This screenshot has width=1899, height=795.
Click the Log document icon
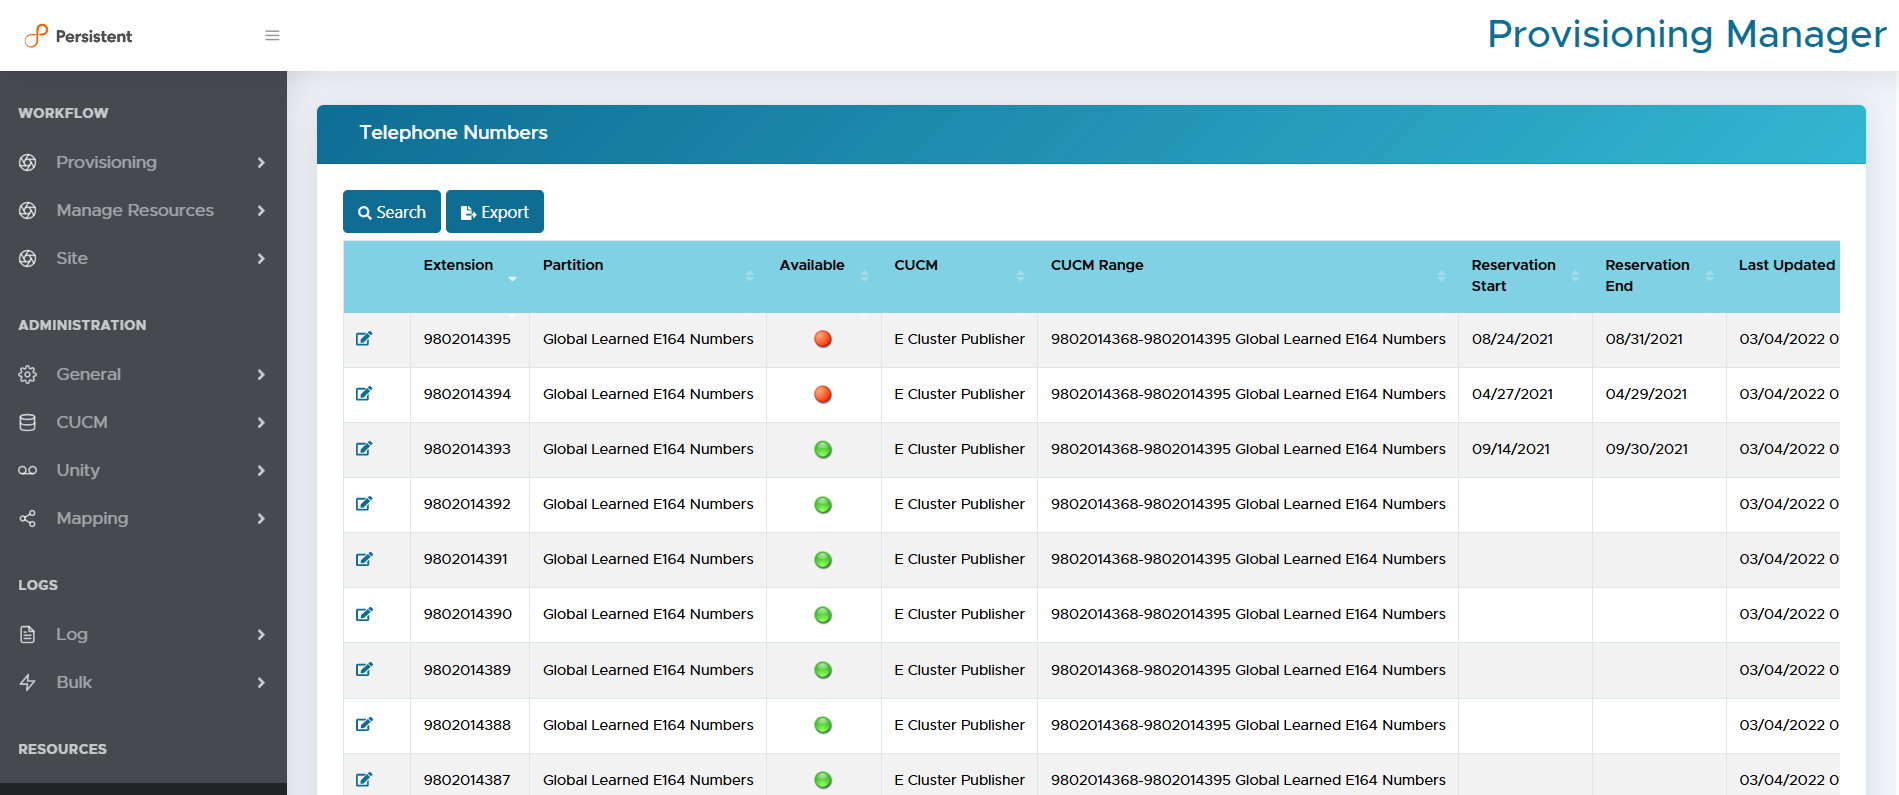coord(28,634)
